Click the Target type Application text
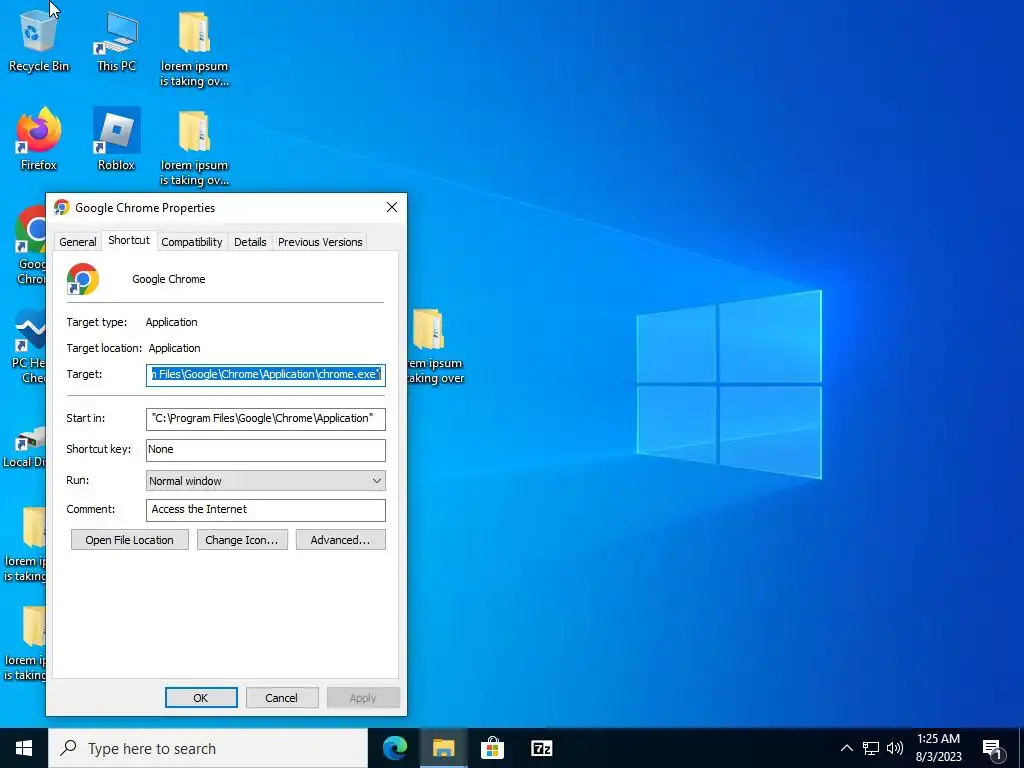The height and width of the screenshot is (768, 1024). [171, 322]
